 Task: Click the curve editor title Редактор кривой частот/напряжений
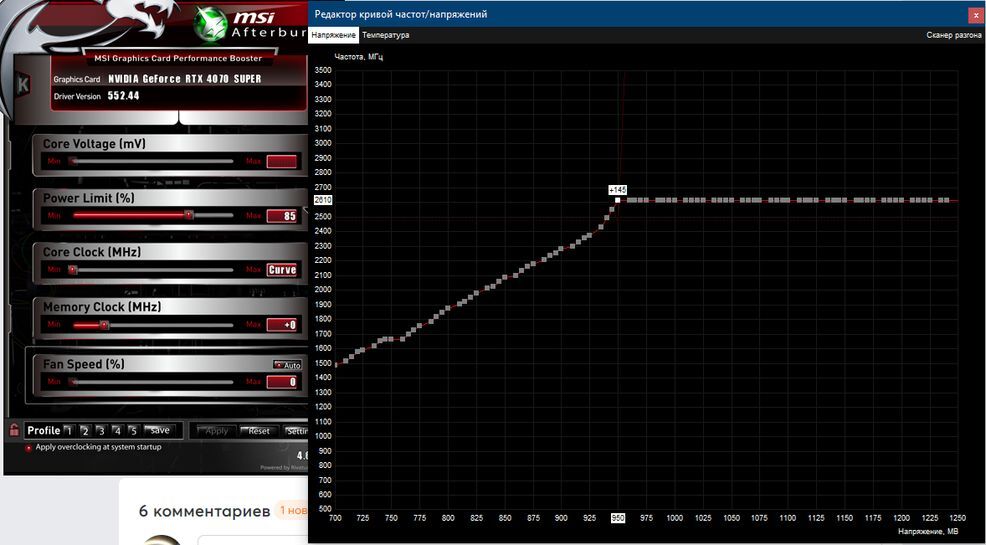tap(401, 14)
